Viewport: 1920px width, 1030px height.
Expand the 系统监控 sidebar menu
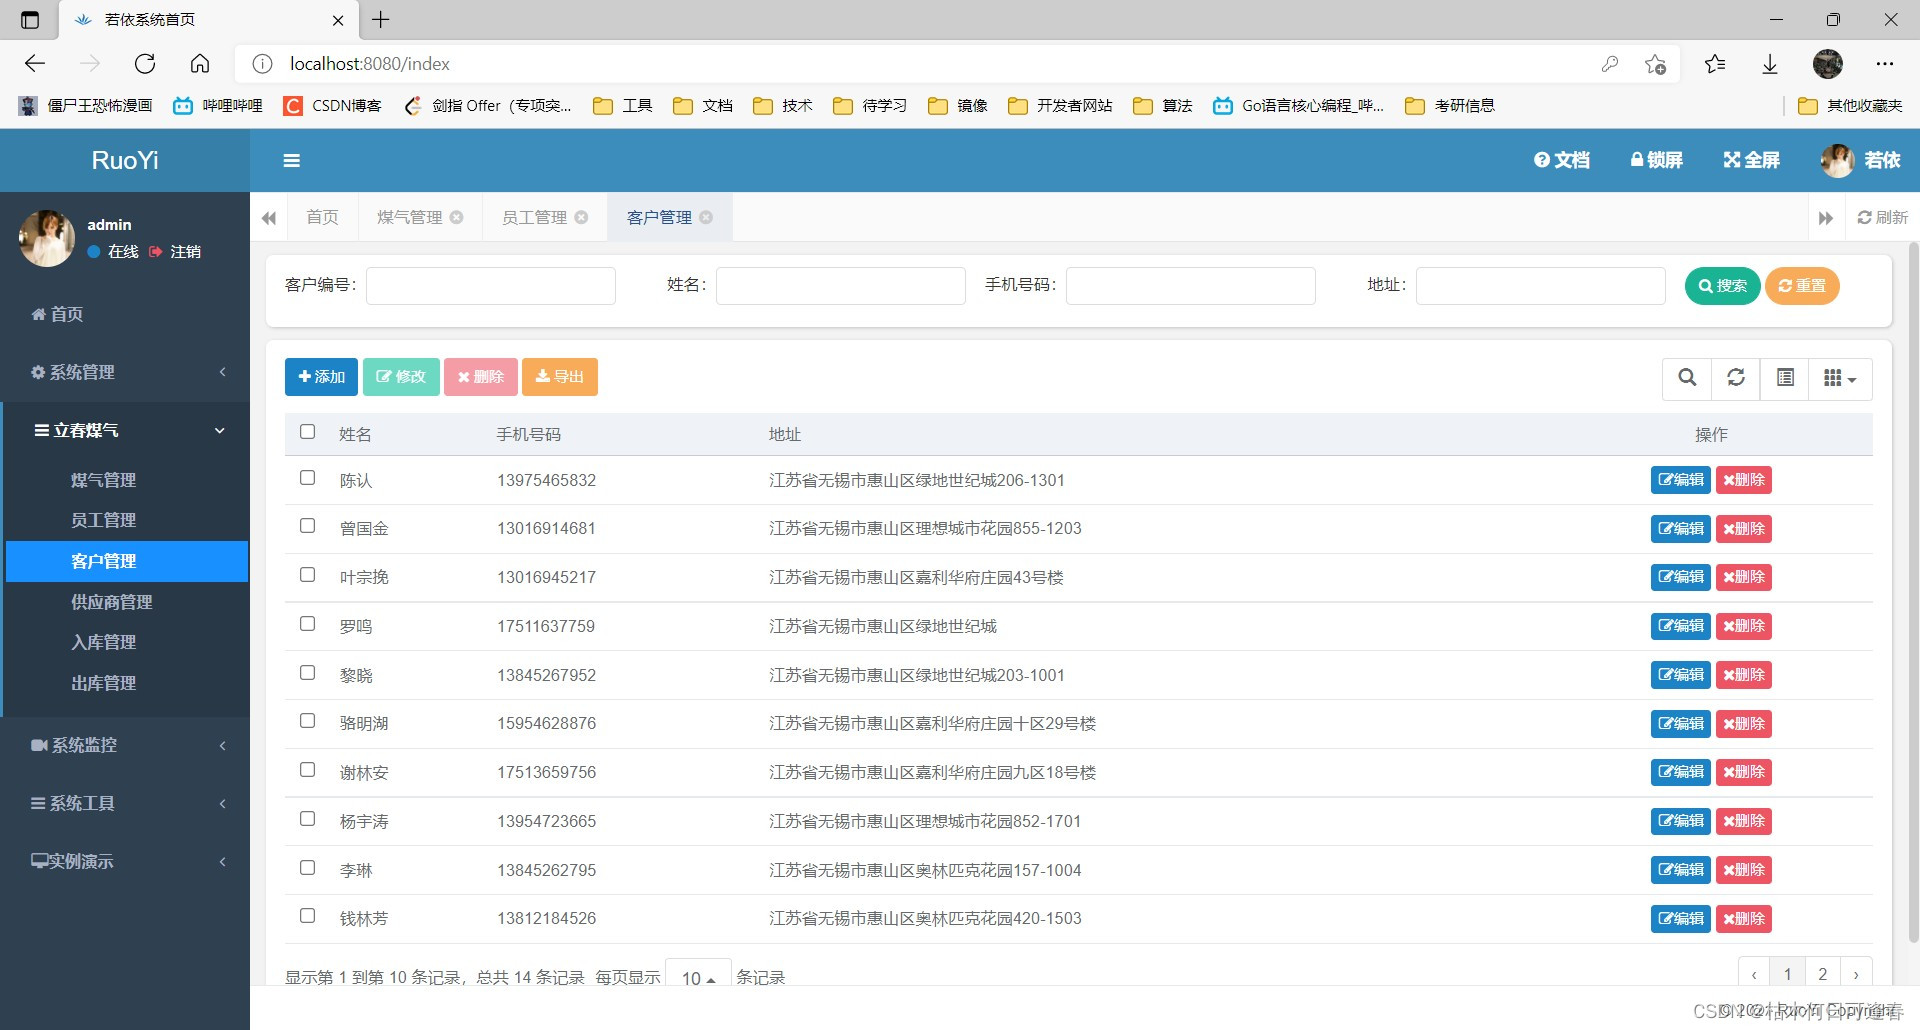[x=125, y=745]
